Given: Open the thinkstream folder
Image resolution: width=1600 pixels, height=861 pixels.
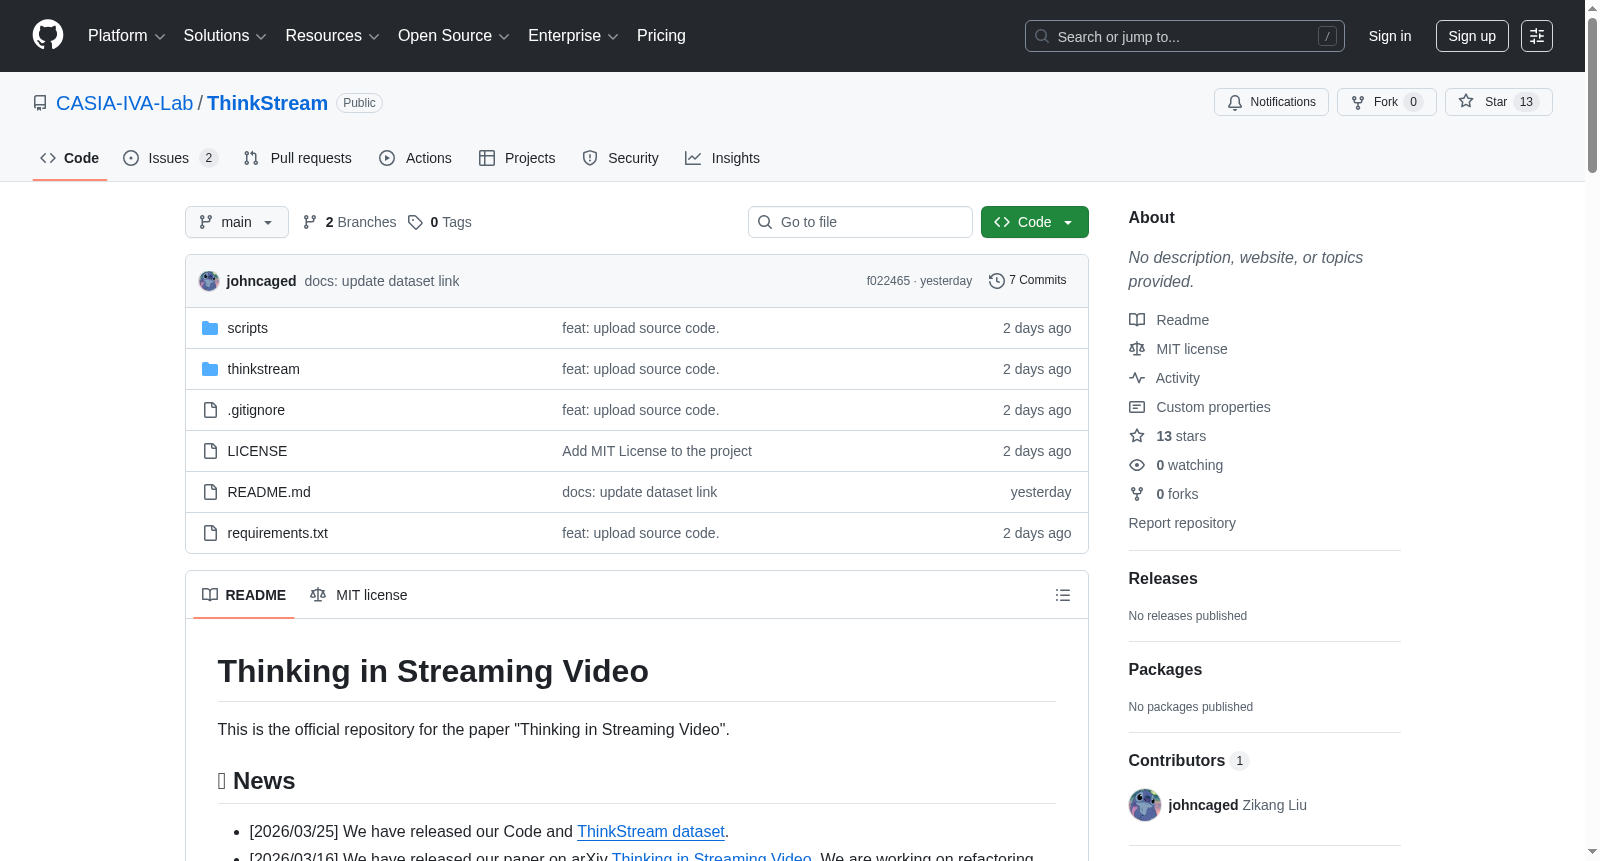Looking at the screenshot, I should tap(263, 369).
